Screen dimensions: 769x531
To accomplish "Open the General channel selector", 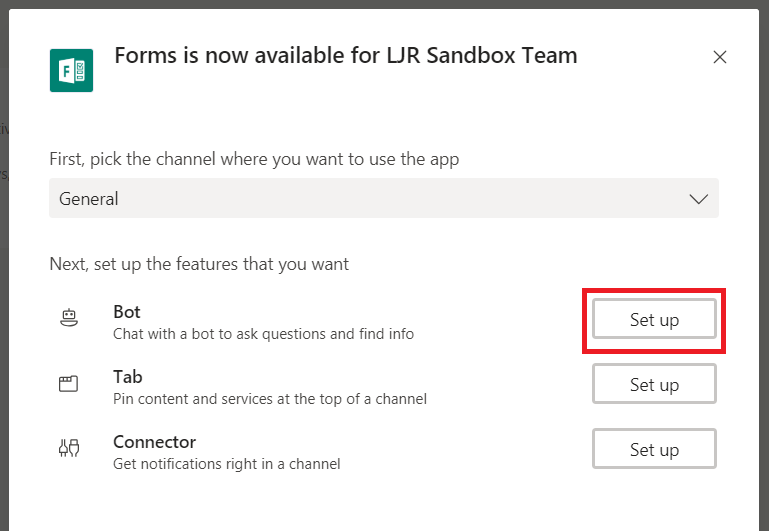I will [x=384, y=198].
